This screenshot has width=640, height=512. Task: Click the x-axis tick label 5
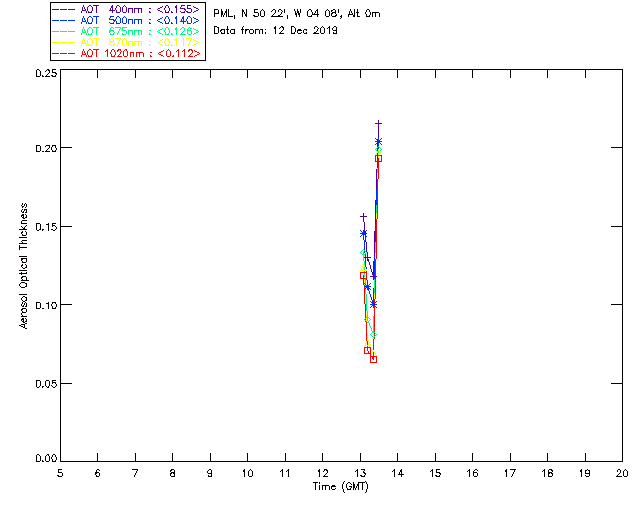(x=60, y=473)
